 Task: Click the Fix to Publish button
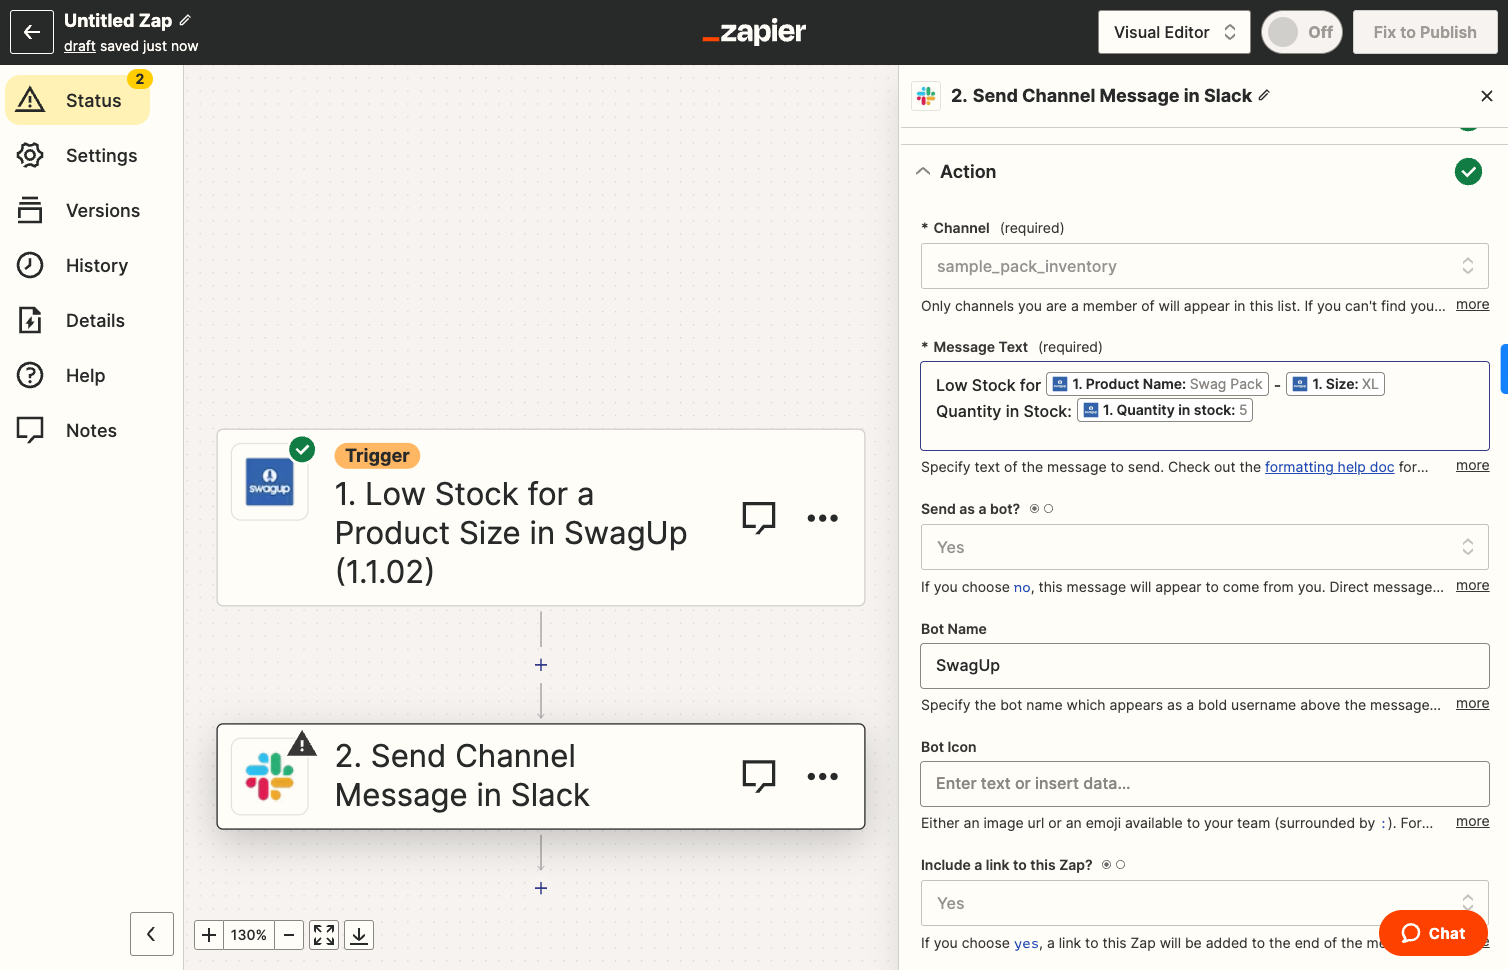(x=1425, y=32)
